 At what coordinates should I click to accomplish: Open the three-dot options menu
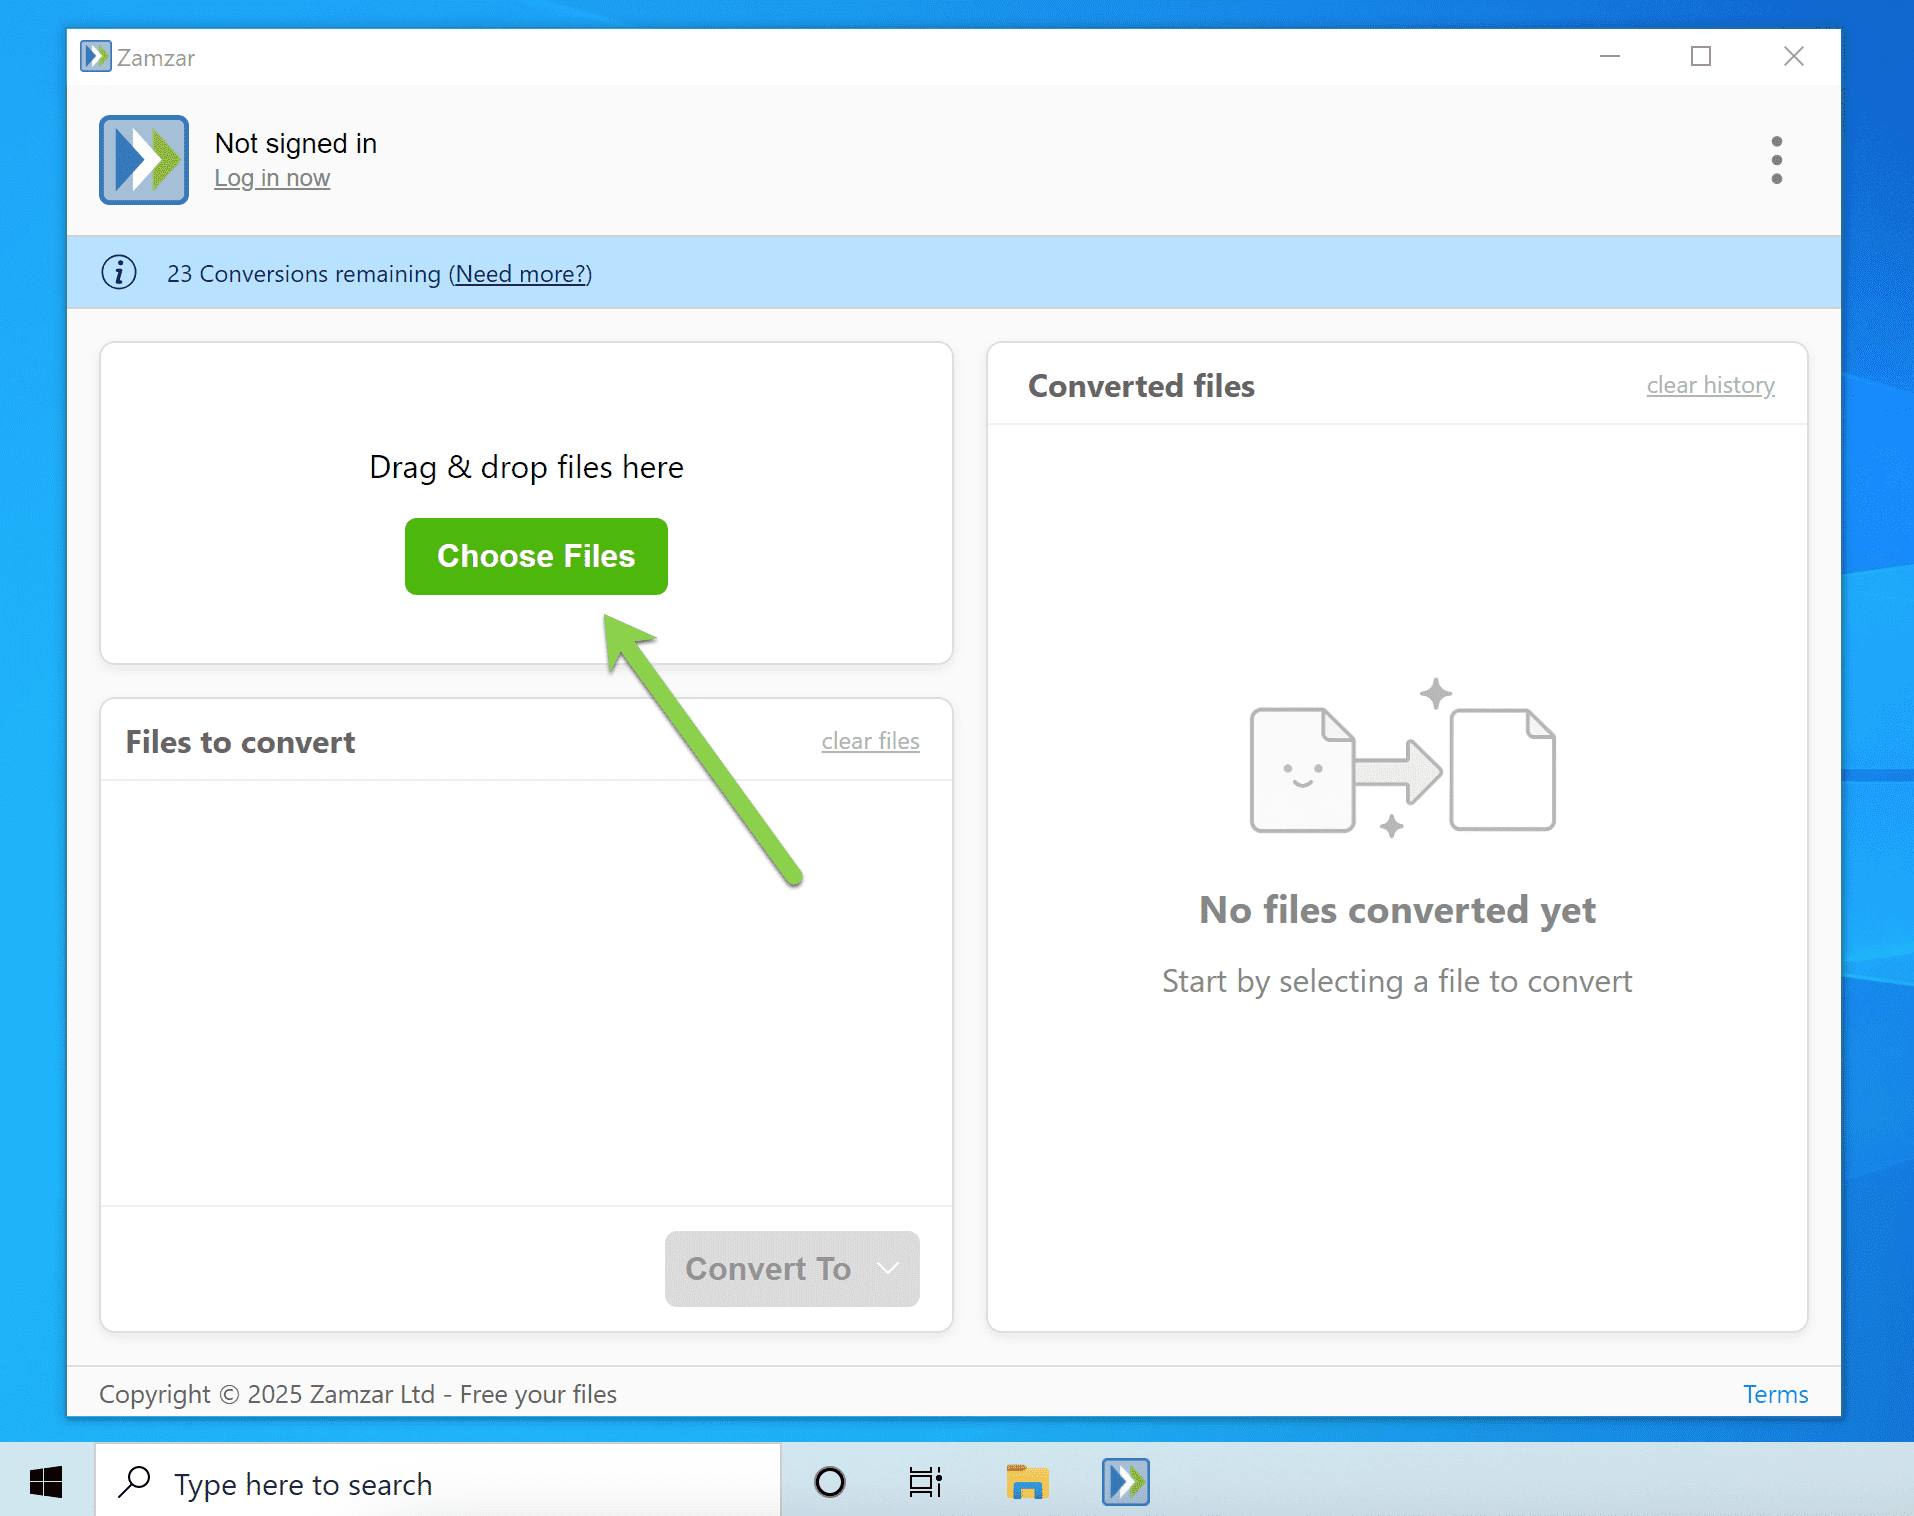click(x=1776, y=160)
